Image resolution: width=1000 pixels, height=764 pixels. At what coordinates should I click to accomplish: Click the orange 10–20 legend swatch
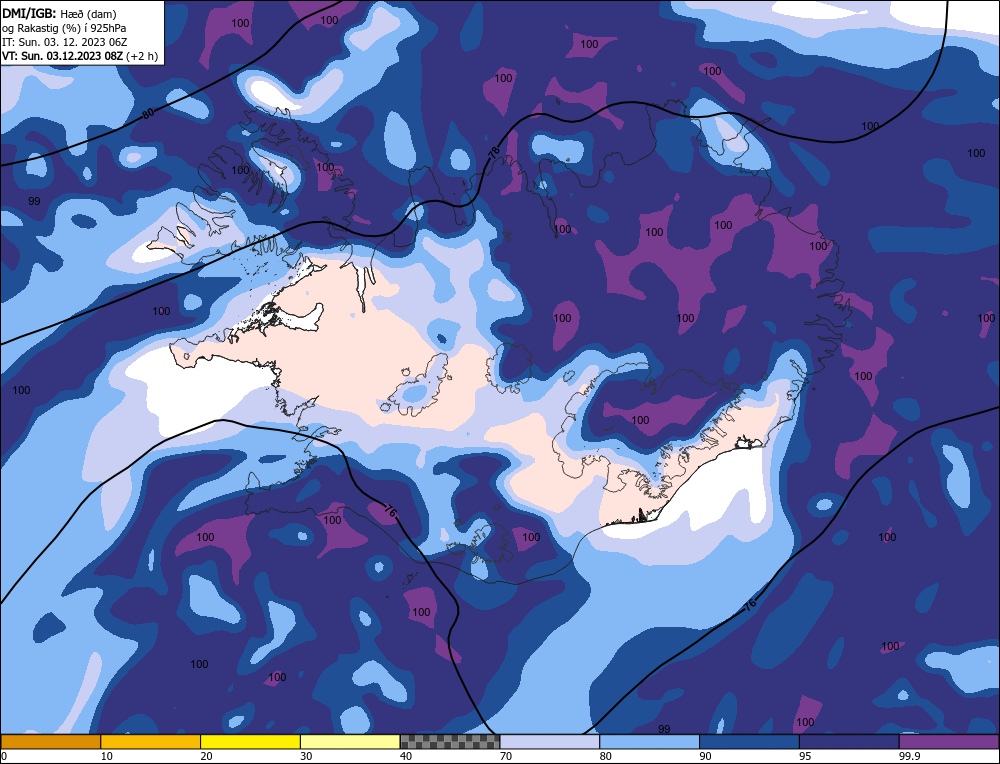[151, 741]
